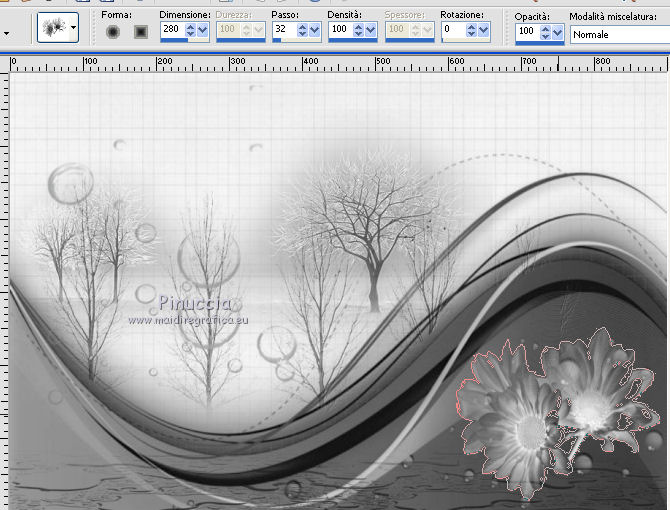Click the Opacità blue slider bar
The height and width of the screenshot is (510, 670).
coord(540,42)
